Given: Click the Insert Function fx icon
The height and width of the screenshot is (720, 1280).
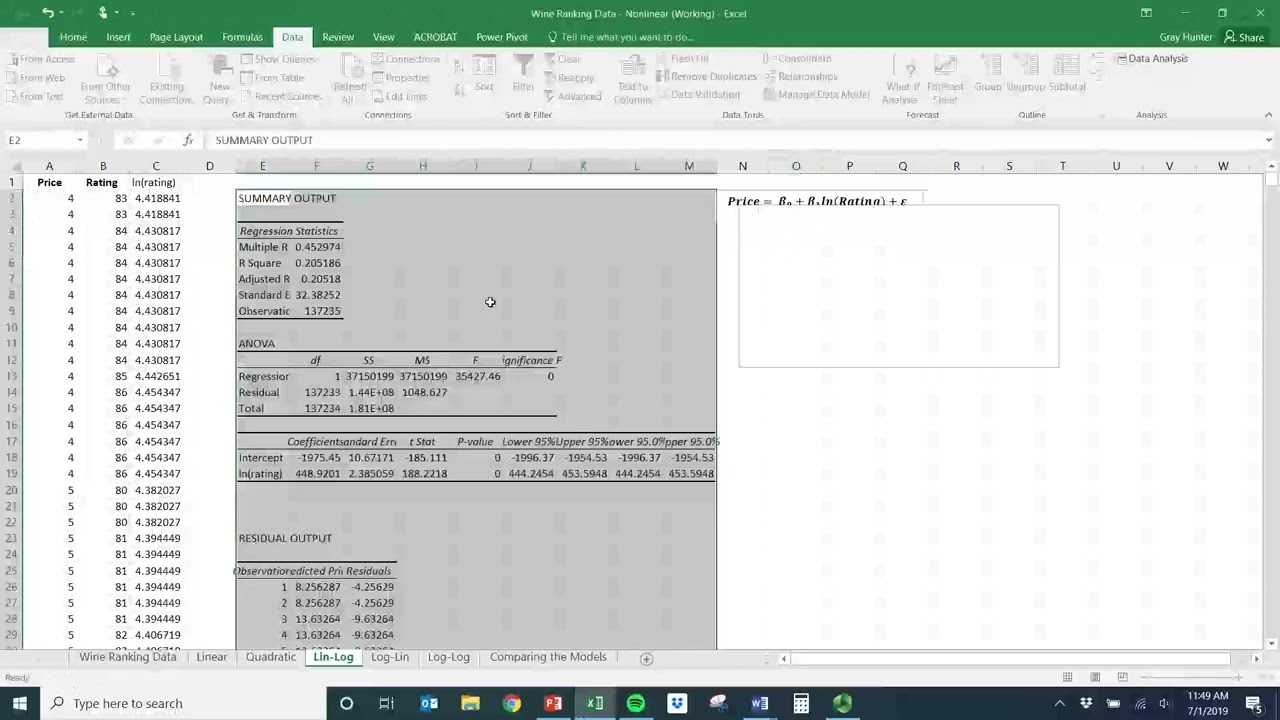Looking at the screenshot, I should pyautogui.click(x=187, y=140).
